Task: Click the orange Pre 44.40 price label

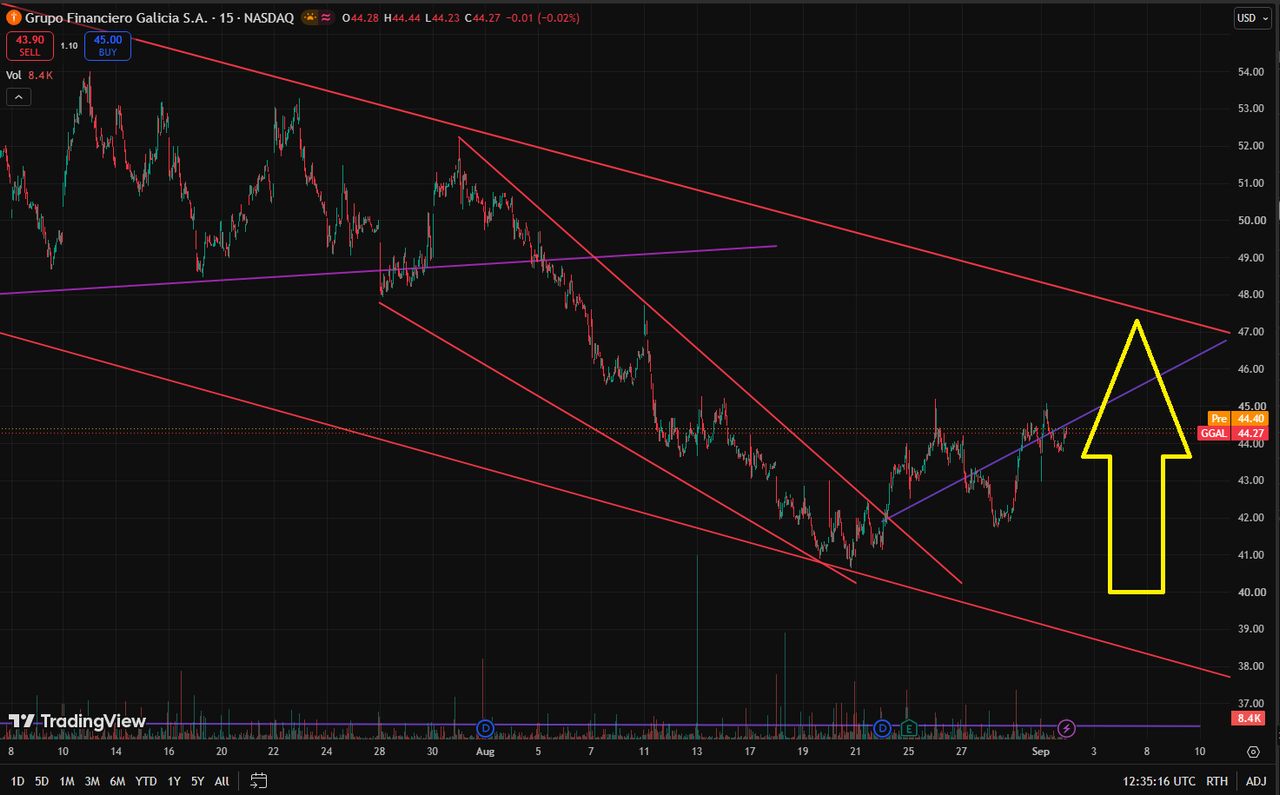Action: point(1236,418)
